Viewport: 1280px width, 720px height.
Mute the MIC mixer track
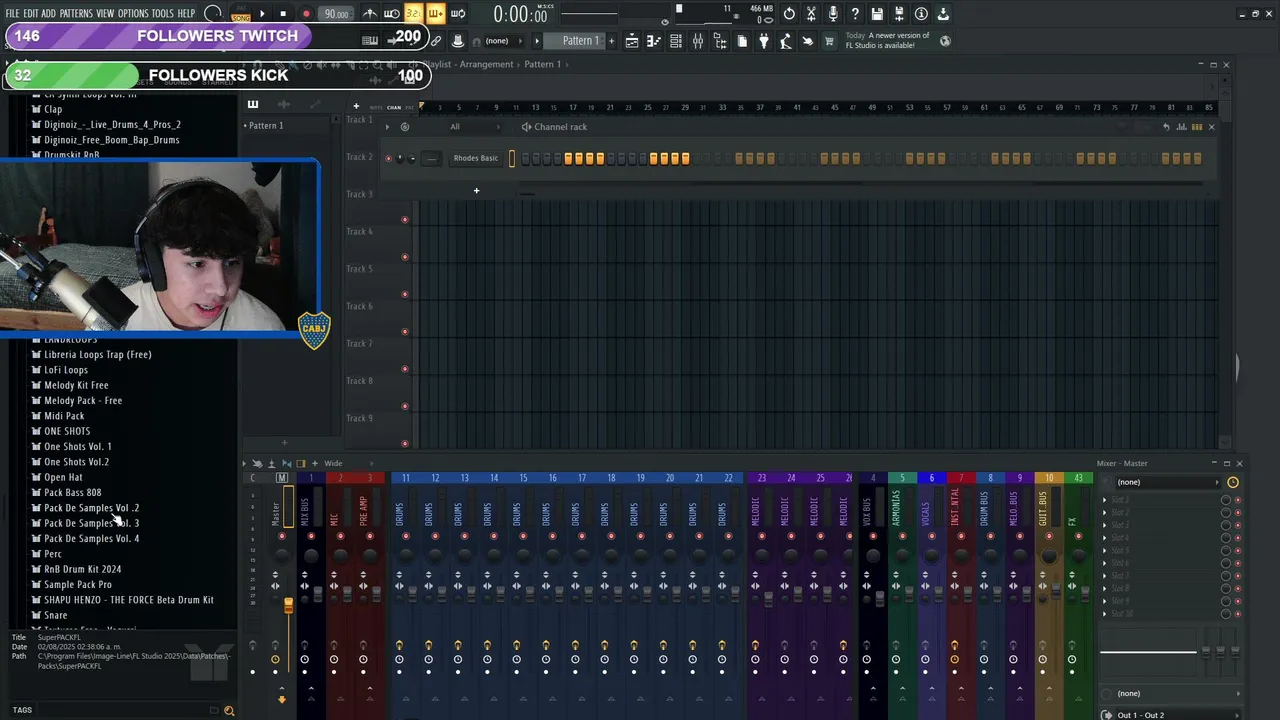pos(340,536)
